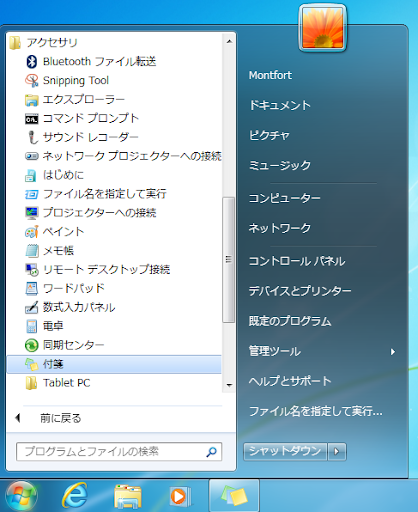This screenshot has height=512, width=418.
Task: Click the program list scrollbar thumb
Action: pos(229,259)
